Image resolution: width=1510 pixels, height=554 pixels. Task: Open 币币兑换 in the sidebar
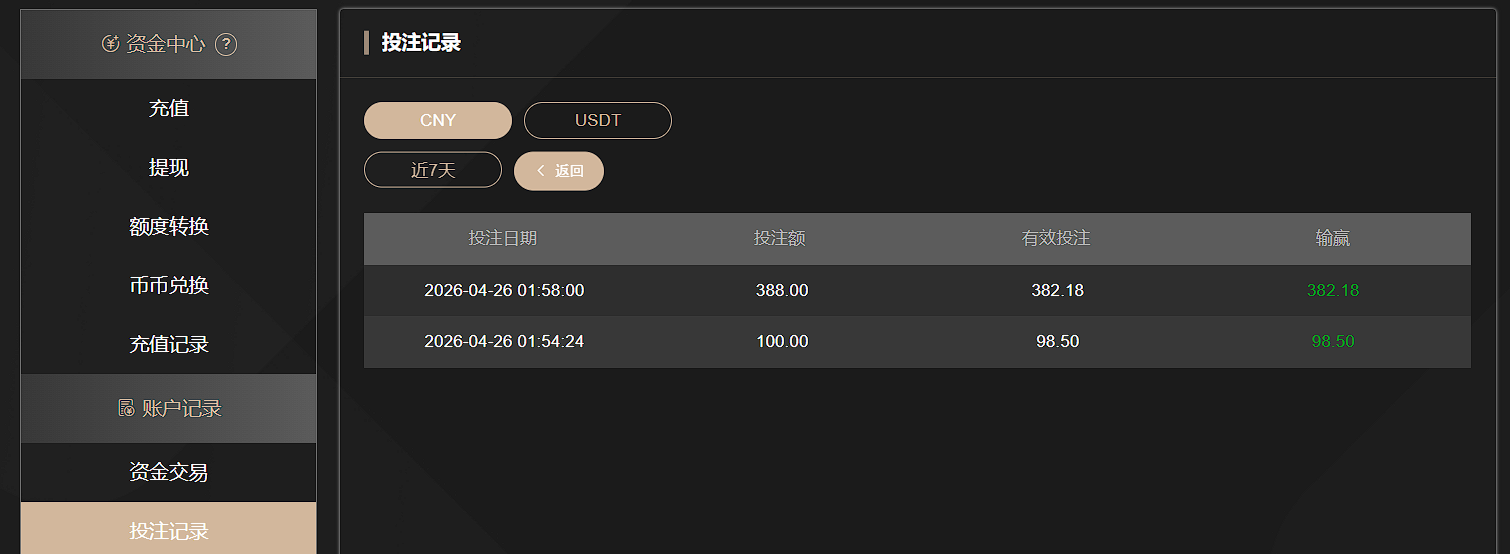pyautogui.click(x=168, y=285)
